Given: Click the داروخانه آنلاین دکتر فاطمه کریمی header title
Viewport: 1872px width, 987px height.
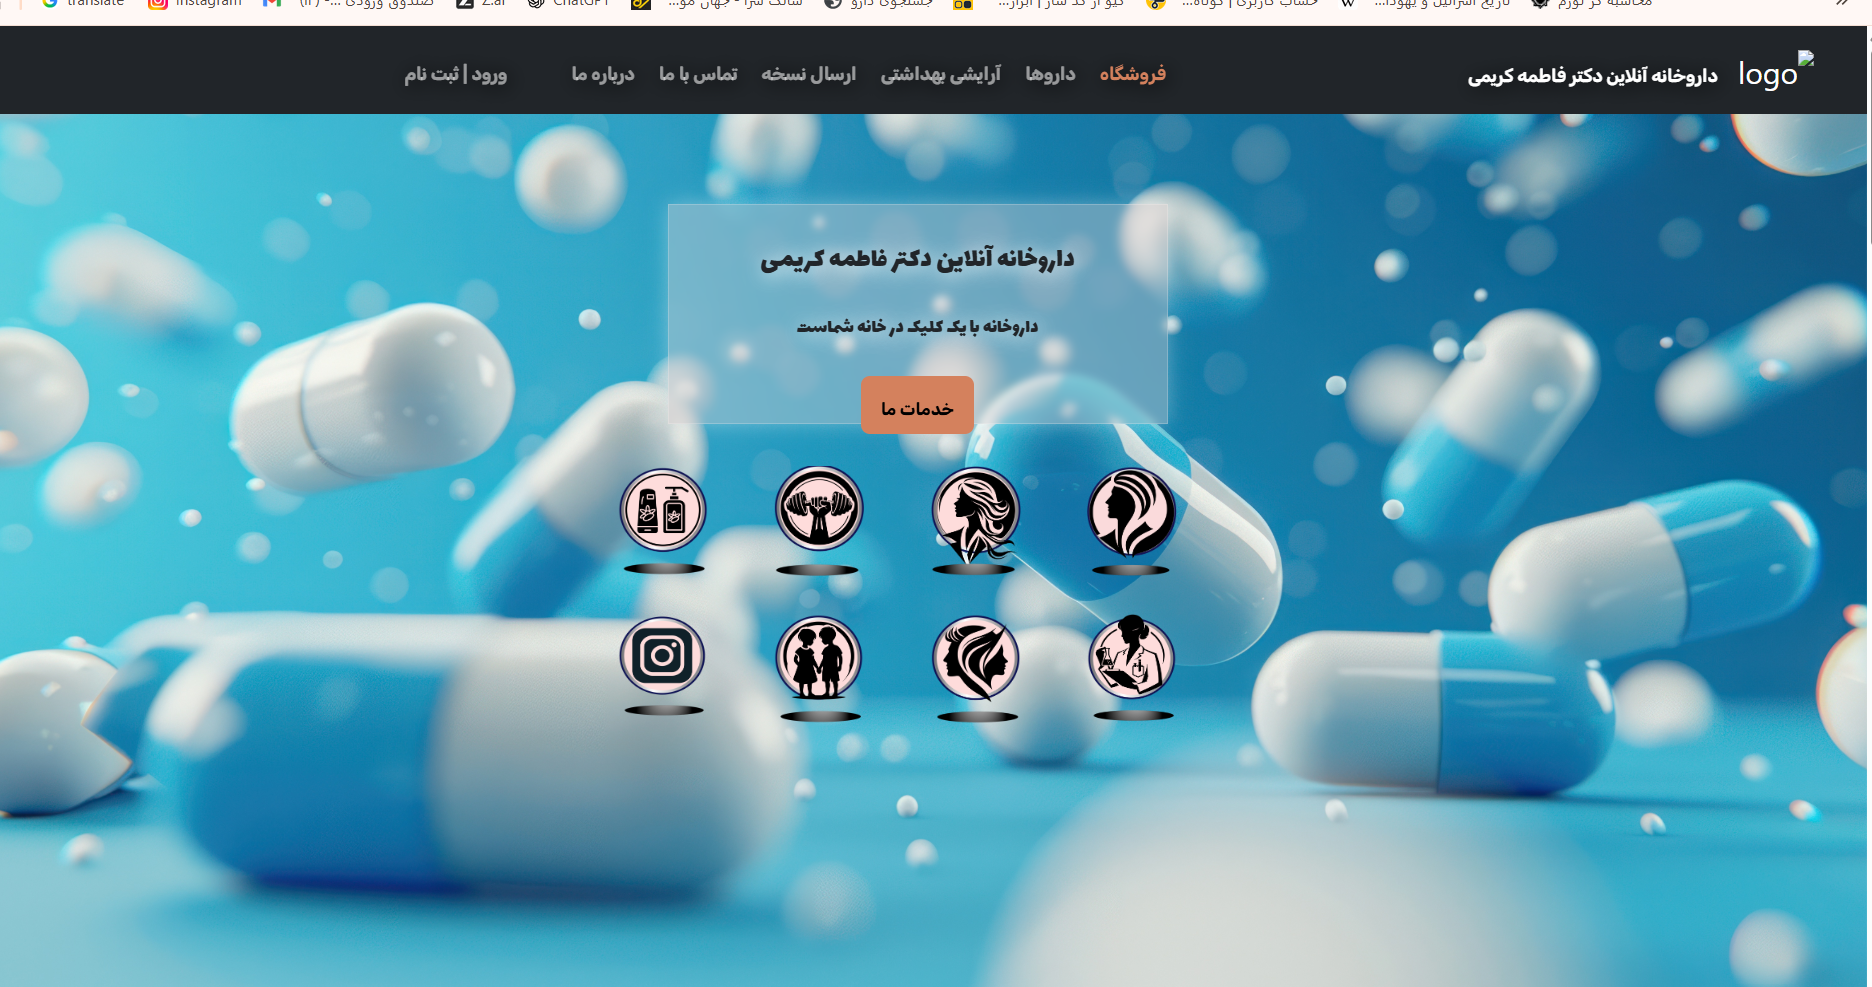Looking at the screenshot, I should (x=1592, y=76).
